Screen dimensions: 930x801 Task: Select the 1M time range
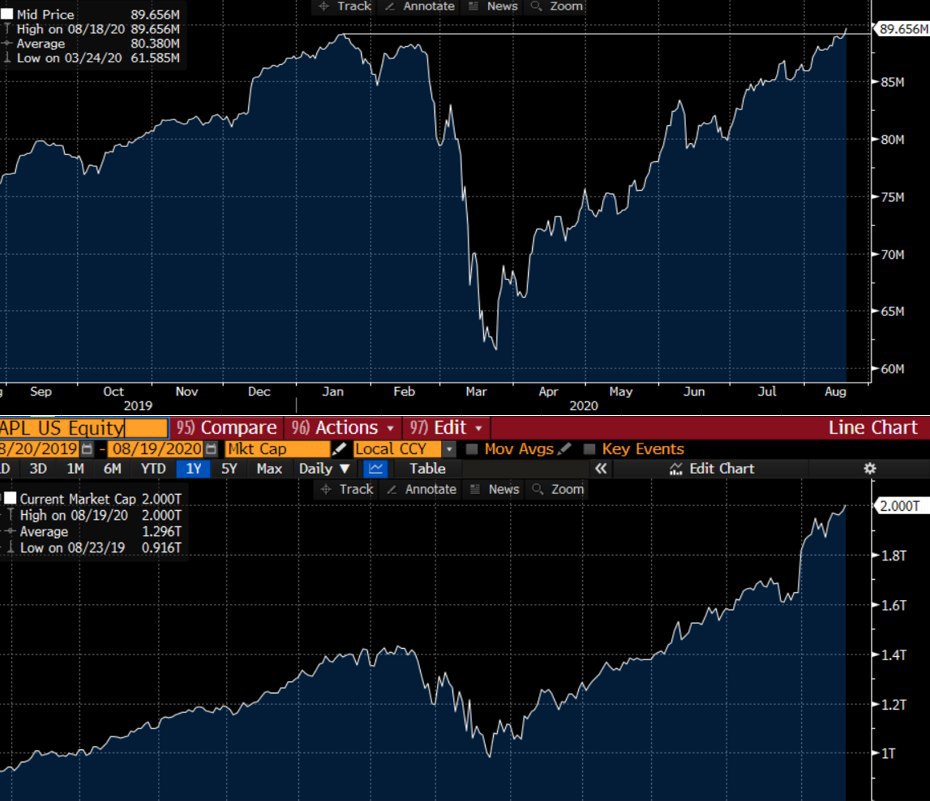(x=75, y=468)
